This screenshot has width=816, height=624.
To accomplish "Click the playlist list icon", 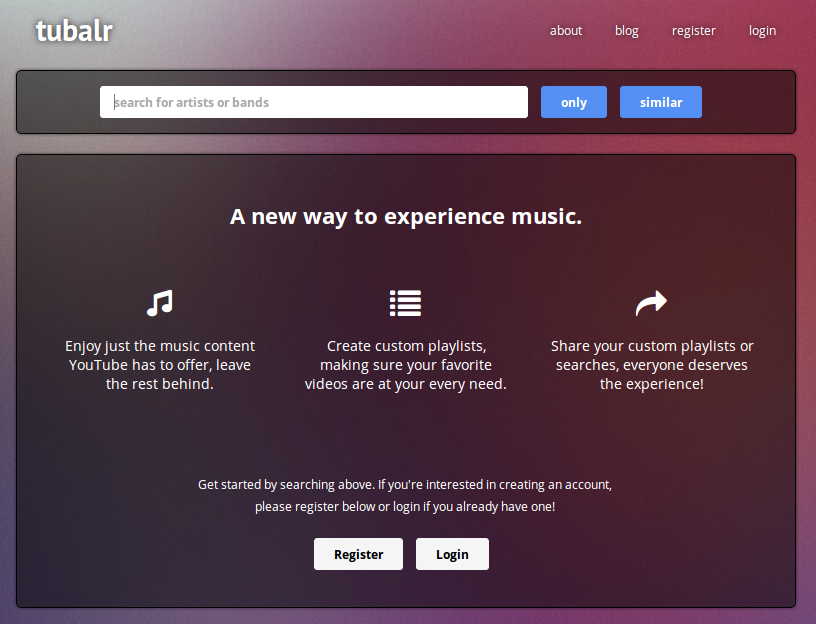I will tap(405, 303).
